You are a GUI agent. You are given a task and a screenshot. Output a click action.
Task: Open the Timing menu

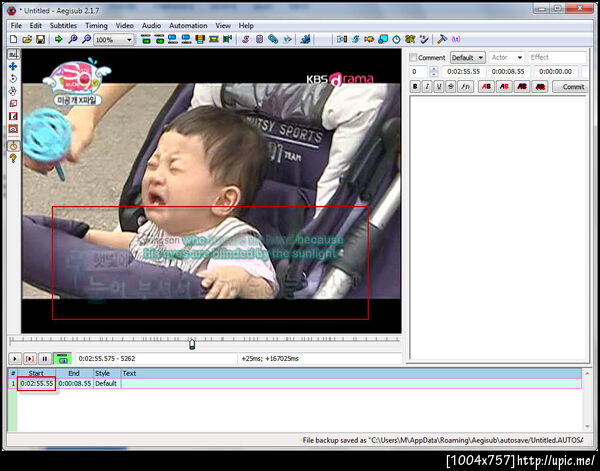click(x=96, y=26)
